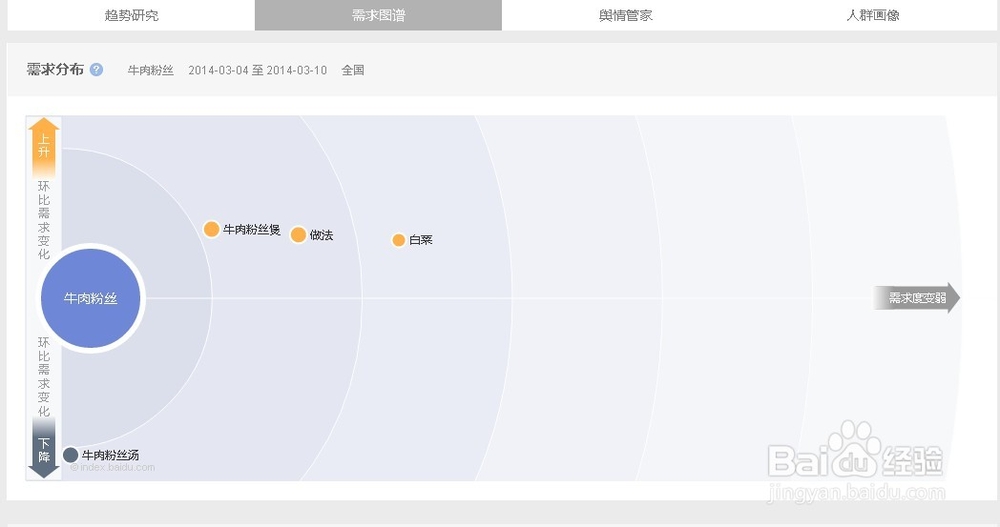1000x527 pixels.
Task: Select the date range 2014-03-04 至 2014-03-10
Action: coord(258,70)
